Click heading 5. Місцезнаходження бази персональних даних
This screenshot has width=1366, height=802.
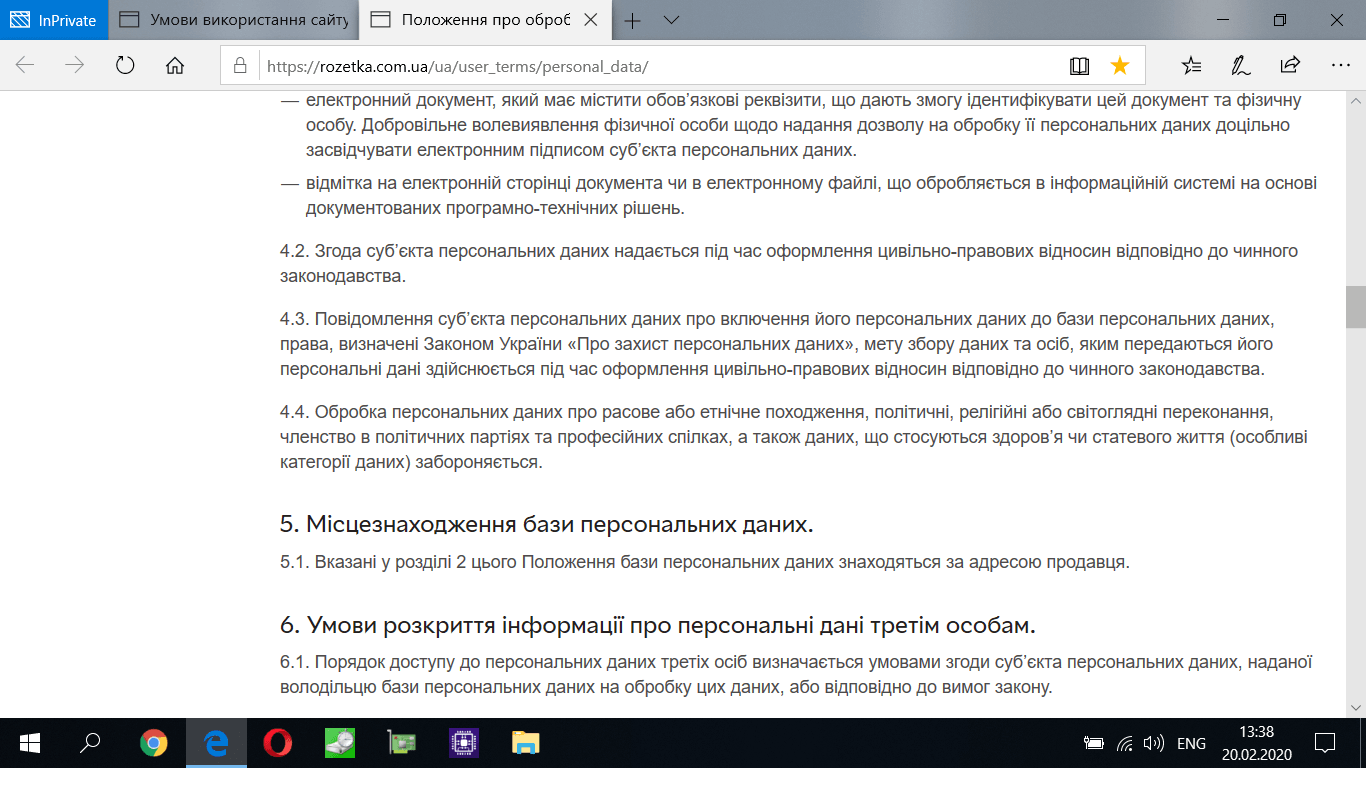pos(547,524)
